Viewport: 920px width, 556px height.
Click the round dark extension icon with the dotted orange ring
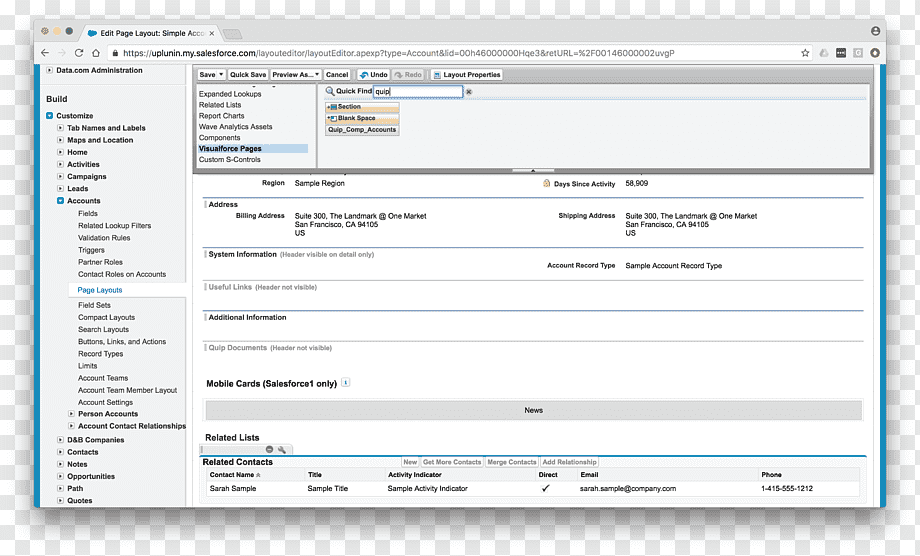pos(875,53)
